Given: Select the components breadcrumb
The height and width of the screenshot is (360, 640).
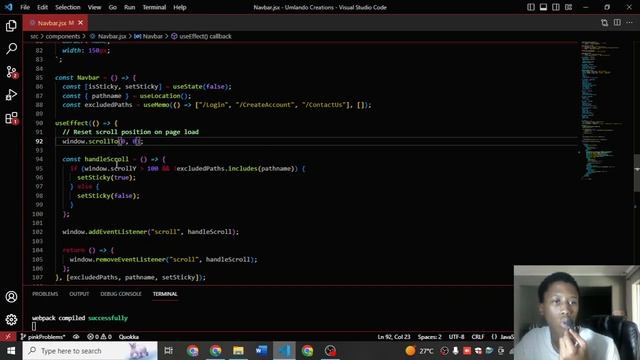Looking at the screenshot, I should (x=63, y=36).
